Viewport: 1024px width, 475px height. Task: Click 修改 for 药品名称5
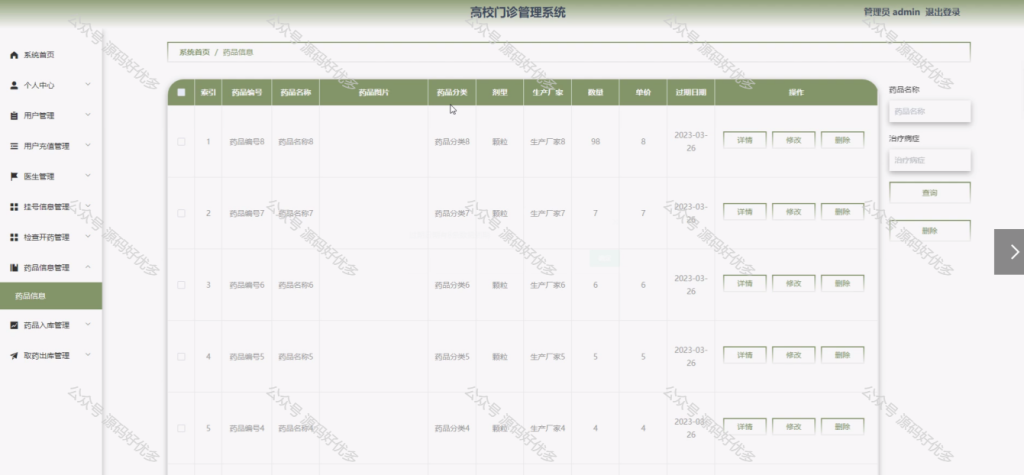coord(793,355)
